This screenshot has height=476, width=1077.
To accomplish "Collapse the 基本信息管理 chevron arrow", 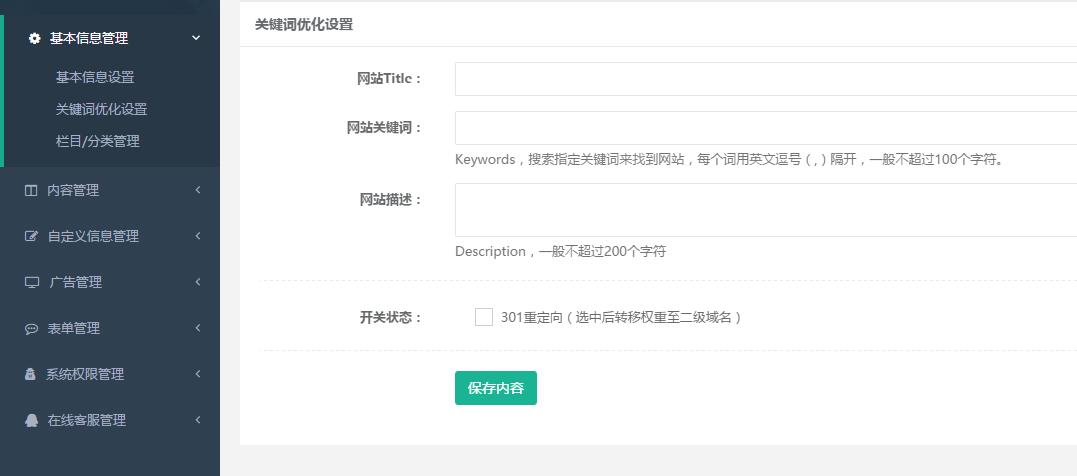I will [x=196, y=38].
